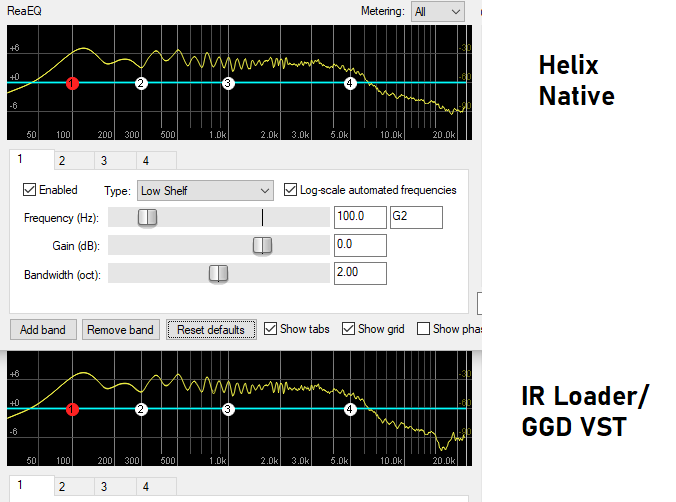Click band 3 node in top EQ graph
The height and width of the screenshot is (502, 676).
click(228, 84)
